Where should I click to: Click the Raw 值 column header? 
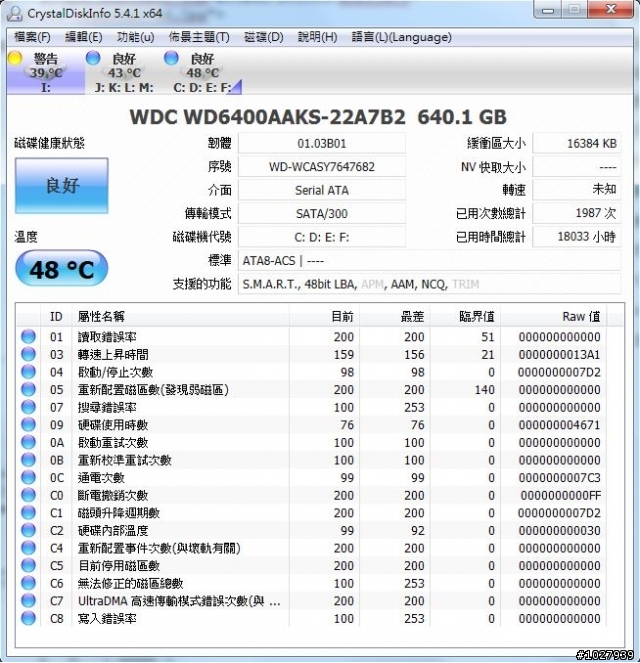(554, 316)
